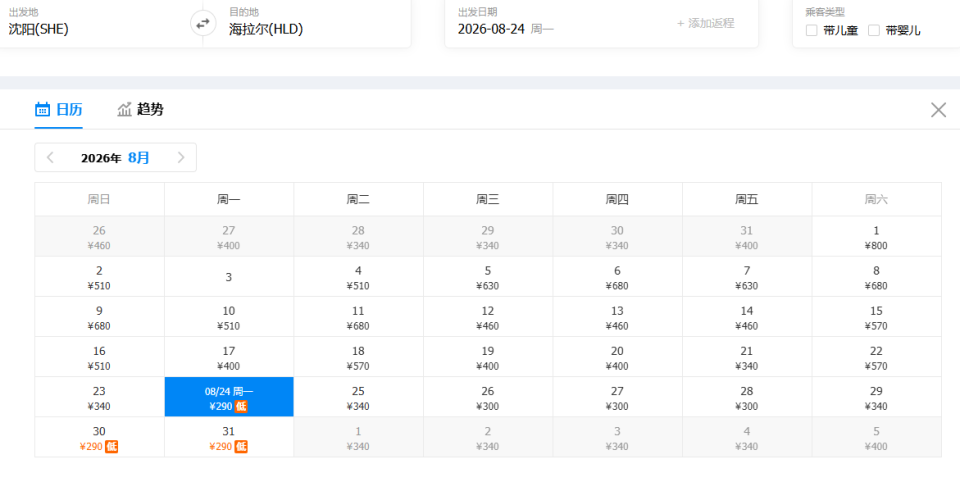The image size is (960, 482).
Task: Select August 22 priced ¥570
Action: click(877, 357)
